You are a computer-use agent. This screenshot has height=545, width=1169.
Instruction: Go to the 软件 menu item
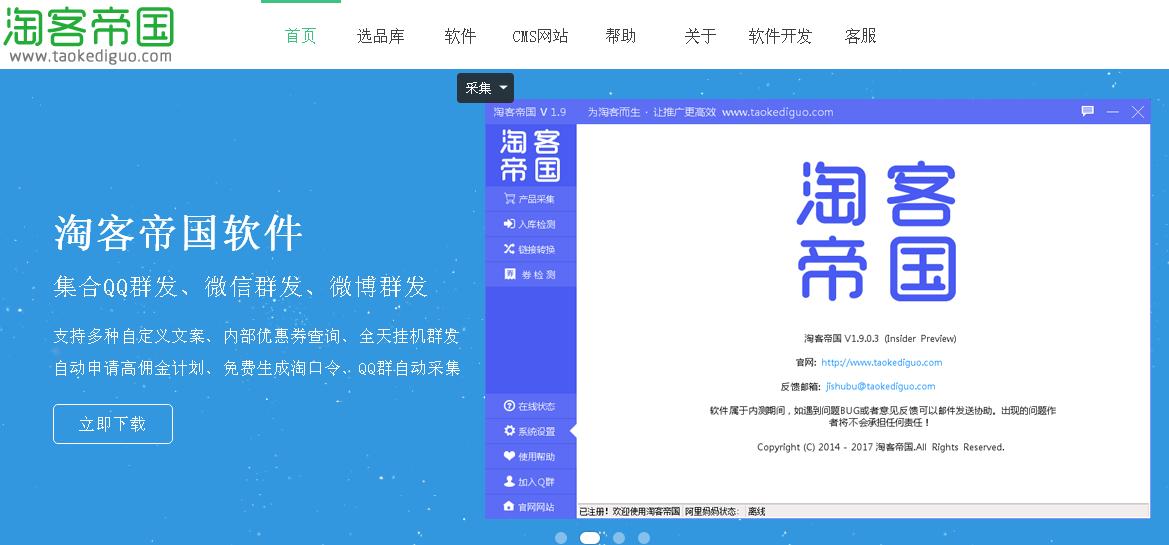(x=460, y=36)
